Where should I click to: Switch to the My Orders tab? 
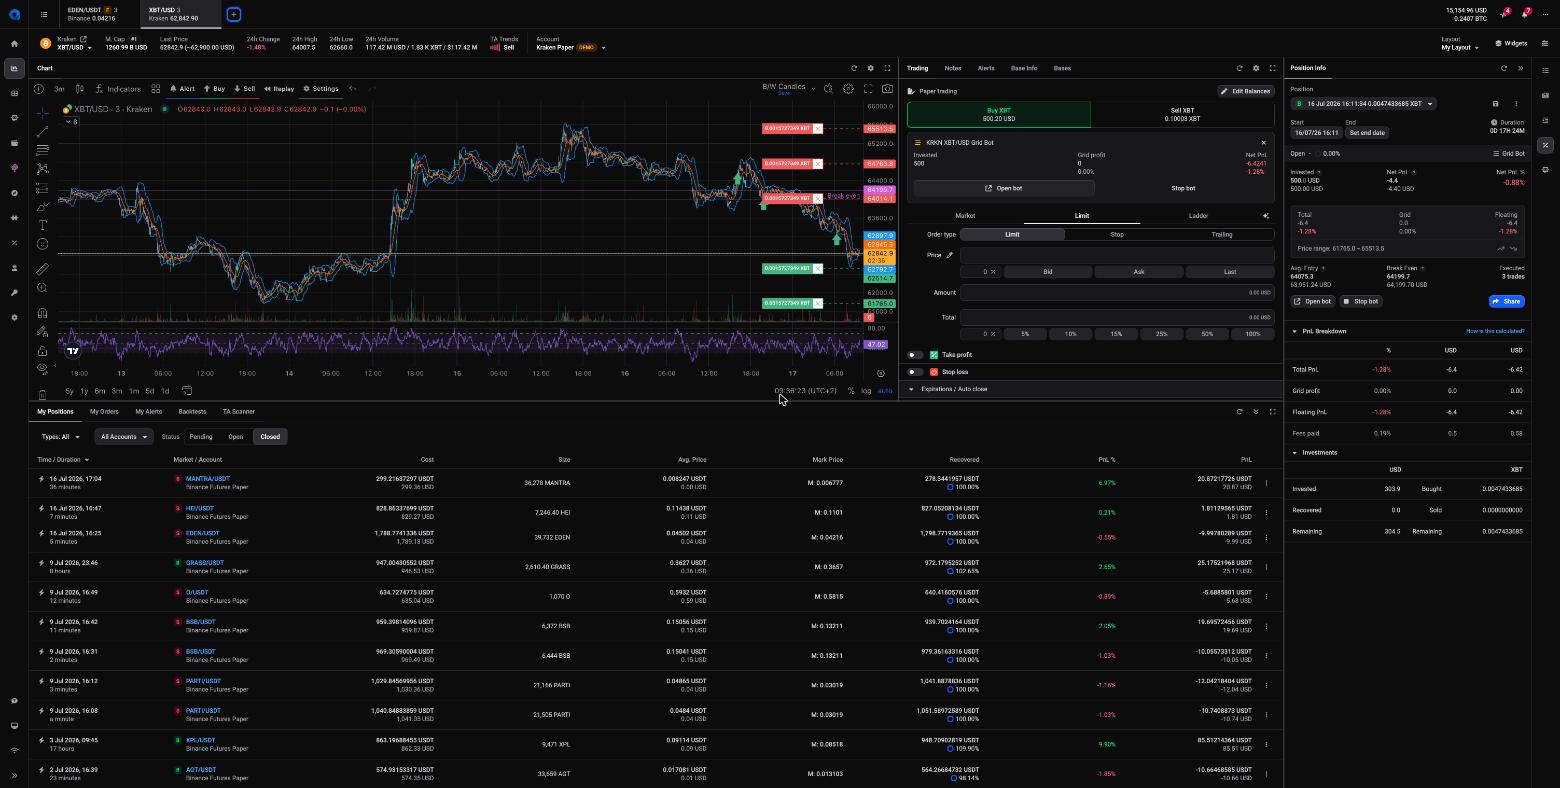(104, 411)
